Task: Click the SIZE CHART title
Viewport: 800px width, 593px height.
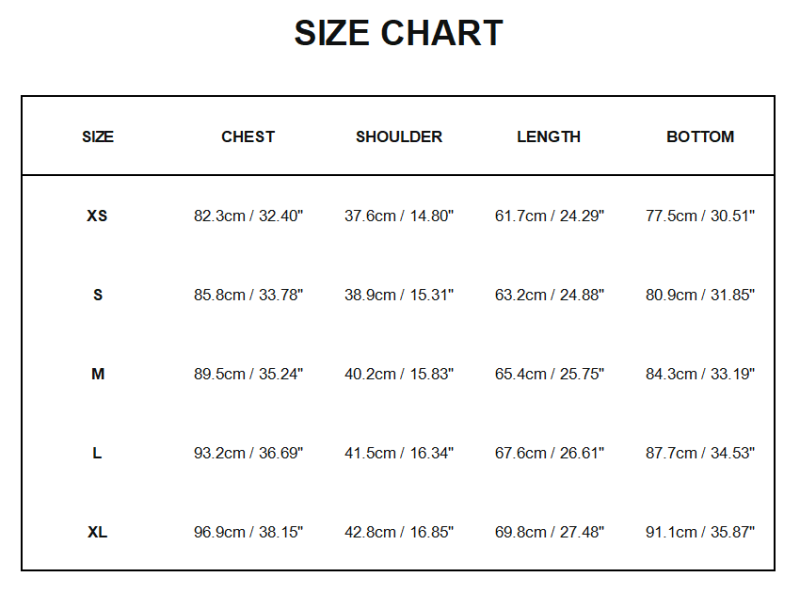Action: coord(398,34)
